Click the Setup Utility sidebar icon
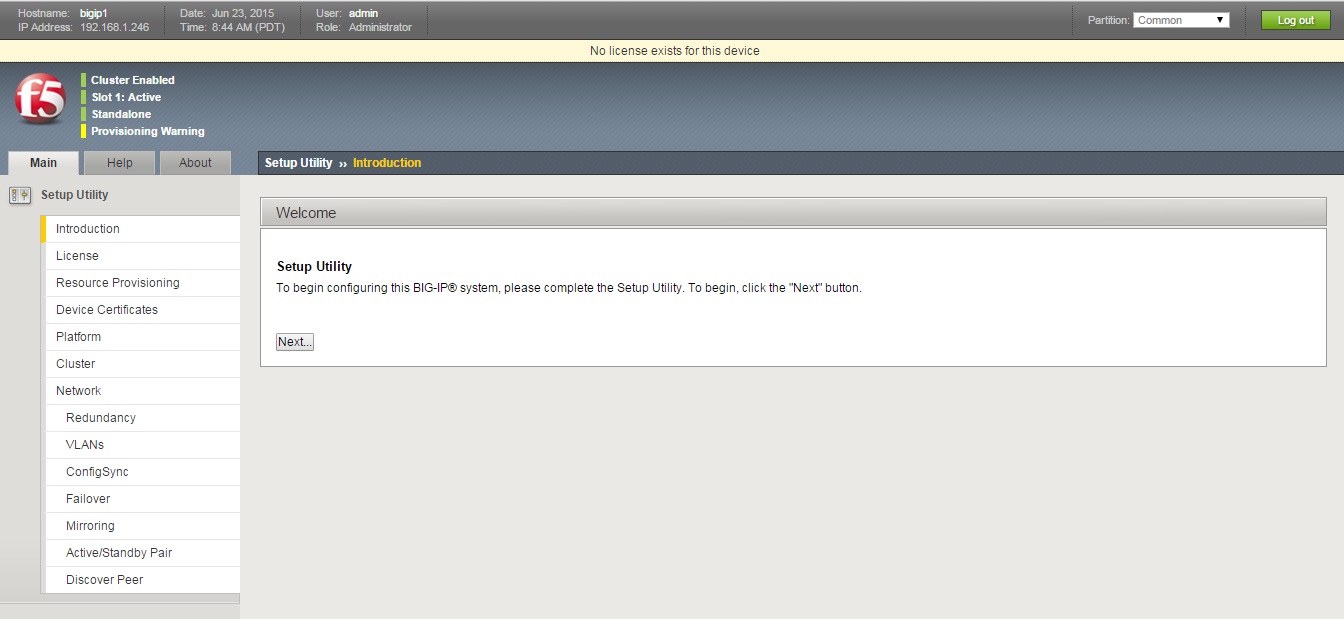1344x619 pixels. point(20,195)
